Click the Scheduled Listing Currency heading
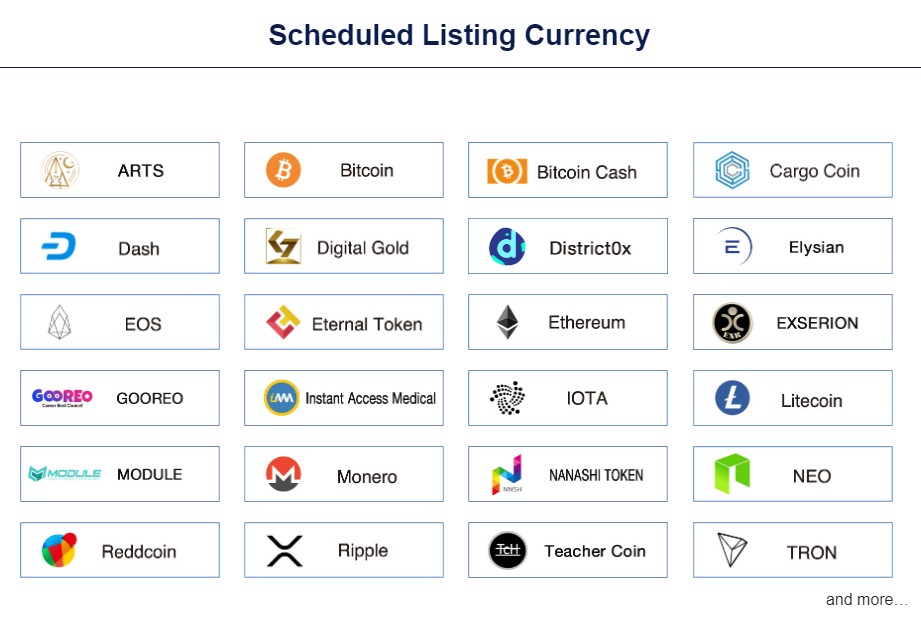921x629 pixels. 459,35
